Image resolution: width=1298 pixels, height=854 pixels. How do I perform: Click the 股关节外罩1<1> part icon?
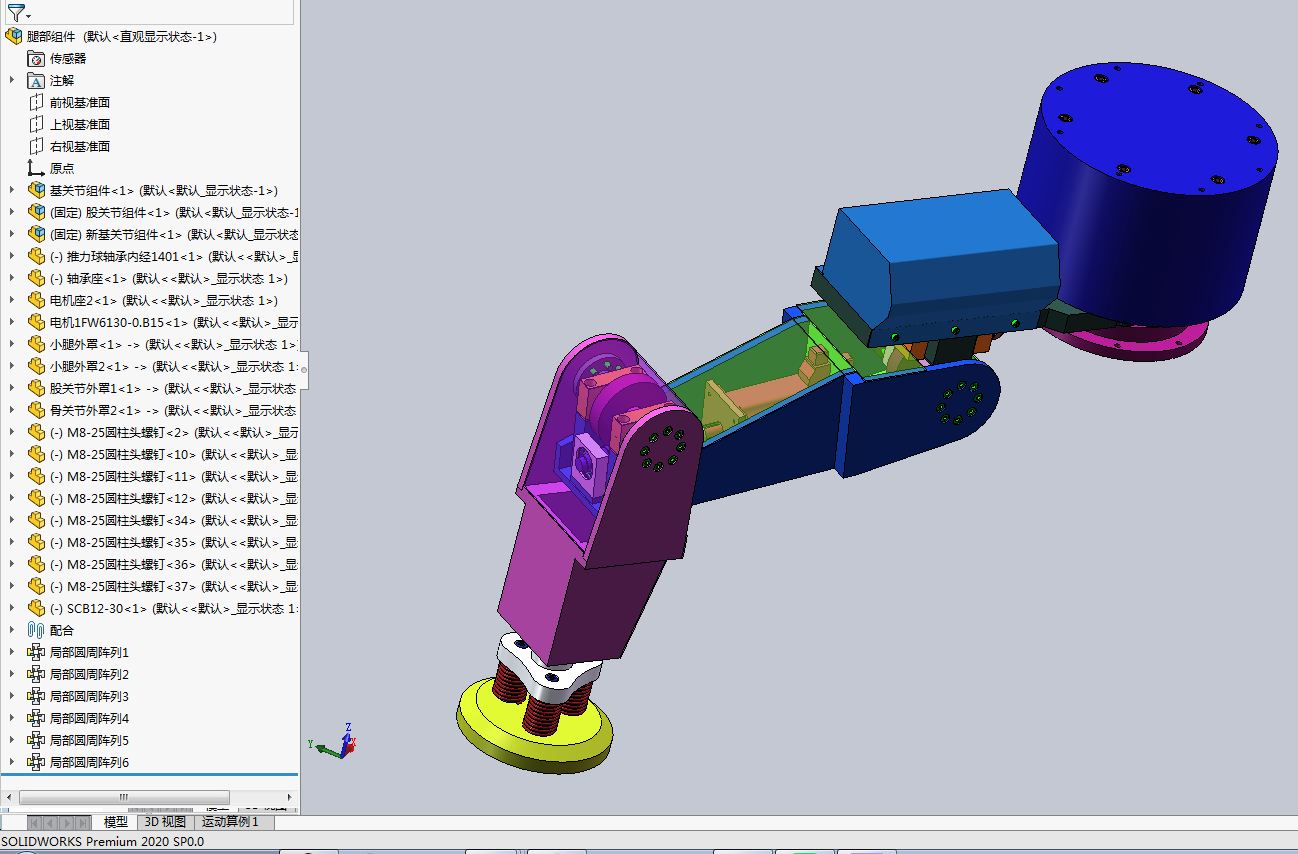point(36,388)
